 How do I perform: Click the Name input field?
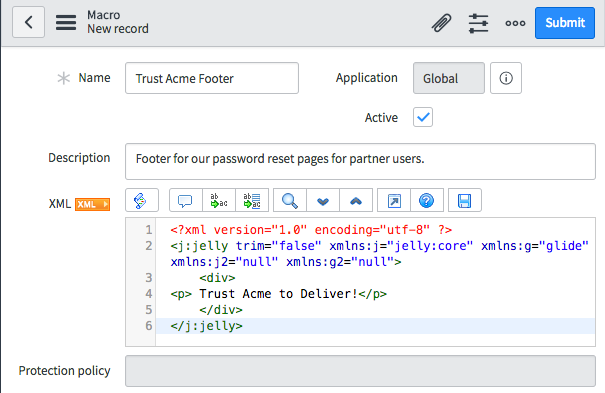tap(212, 78)
